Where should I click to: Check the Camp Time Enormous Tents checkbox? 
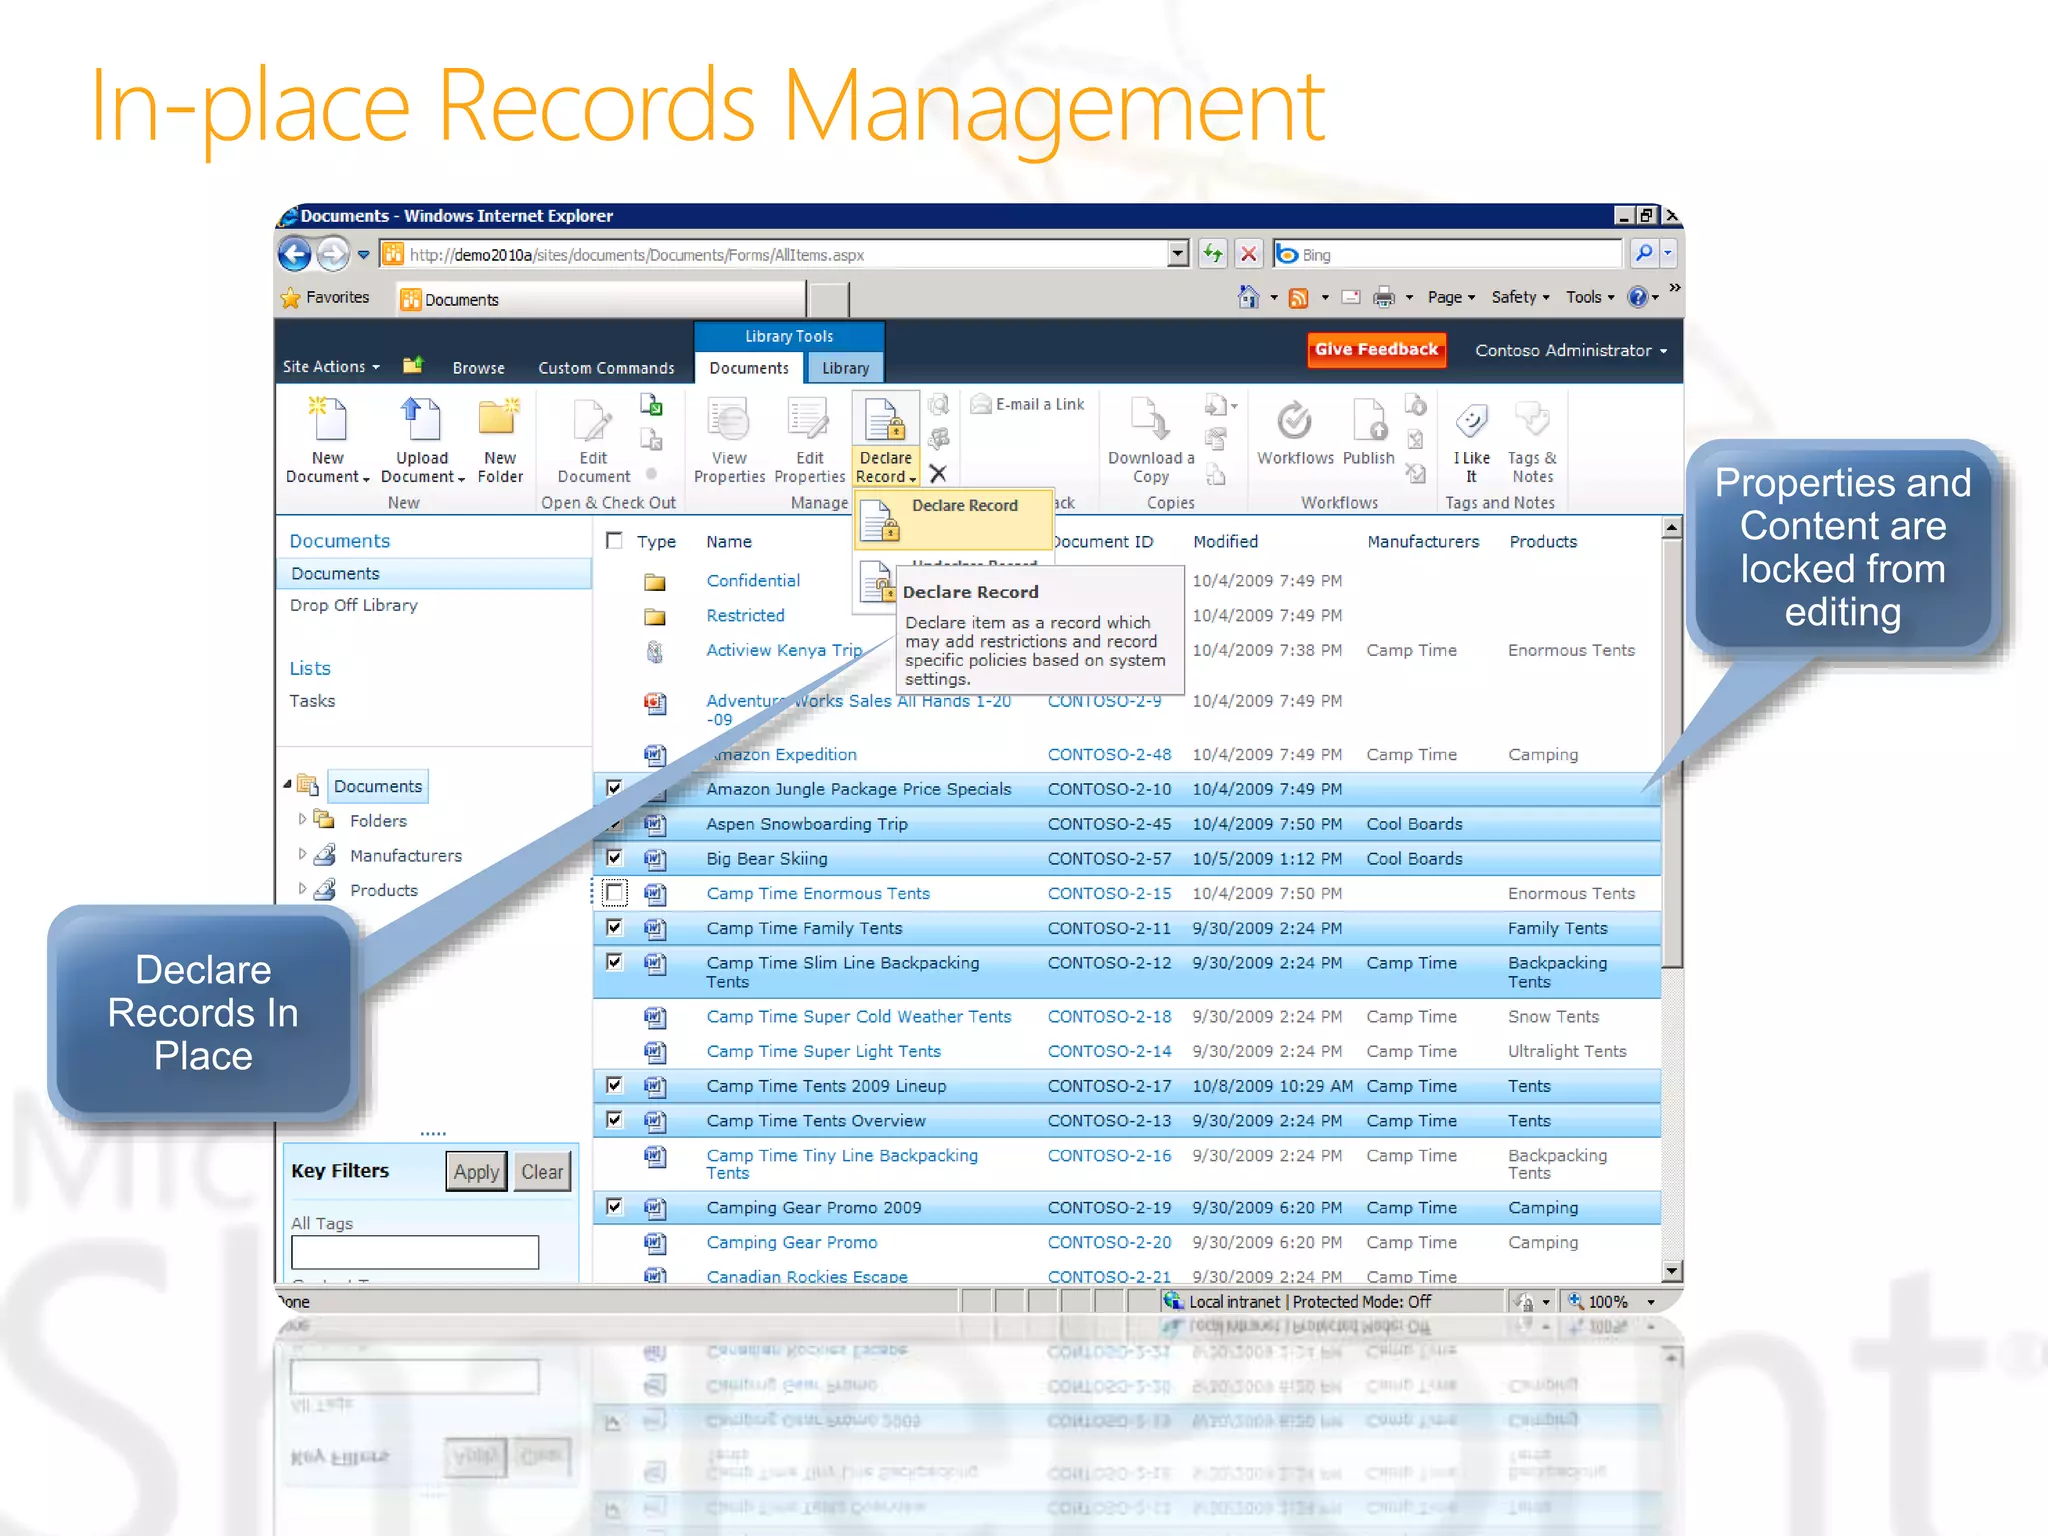click(615, 892)
